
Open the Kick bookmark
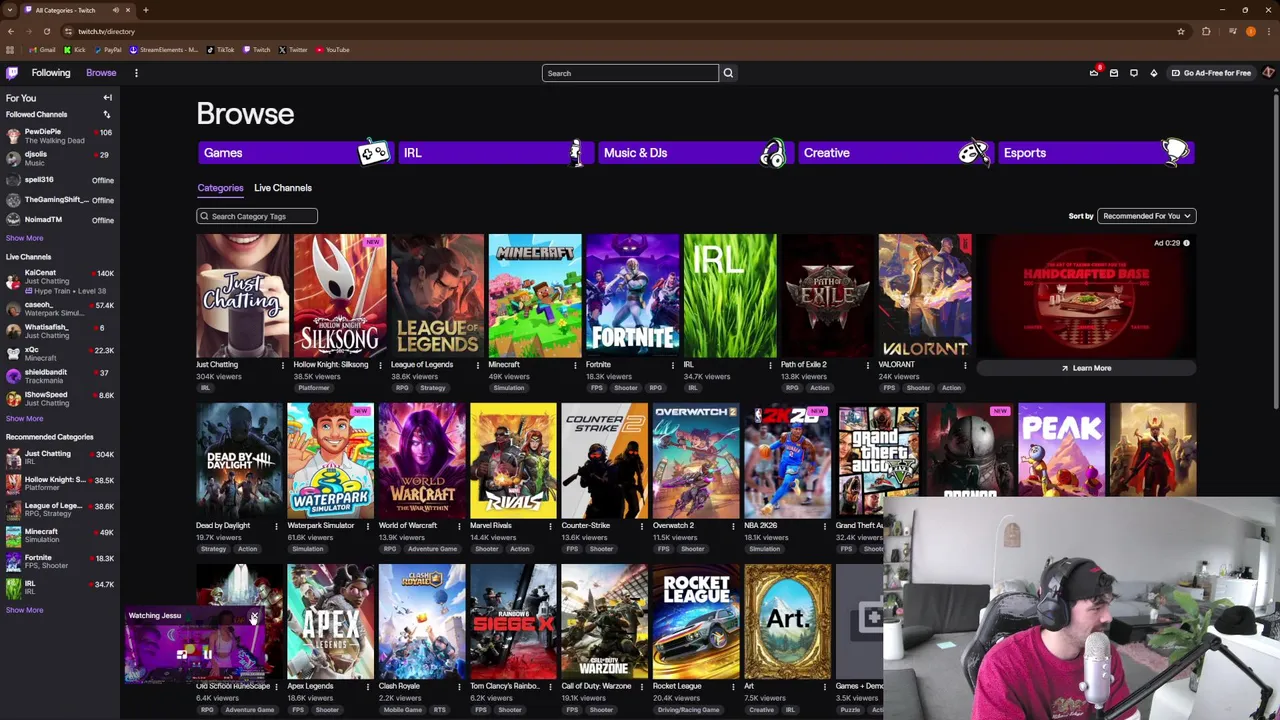(x=75, y=49)
